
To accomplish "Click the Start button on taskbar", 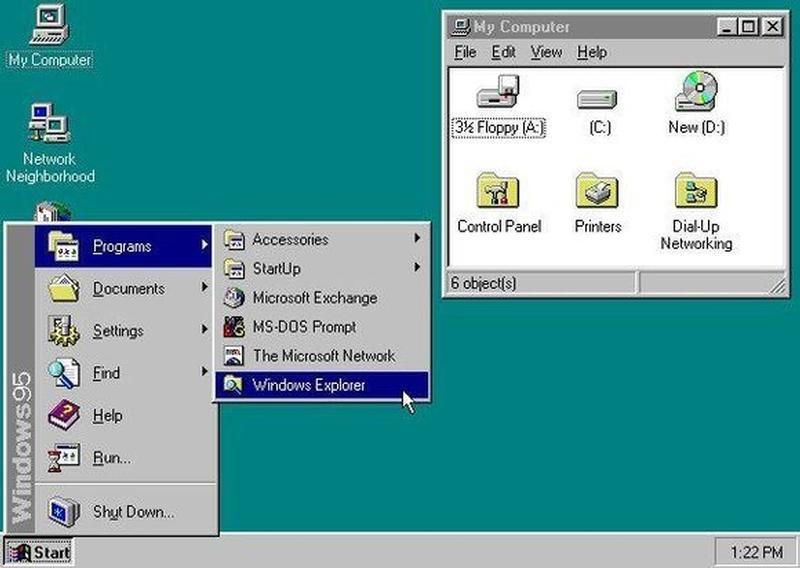I will 38,552.
